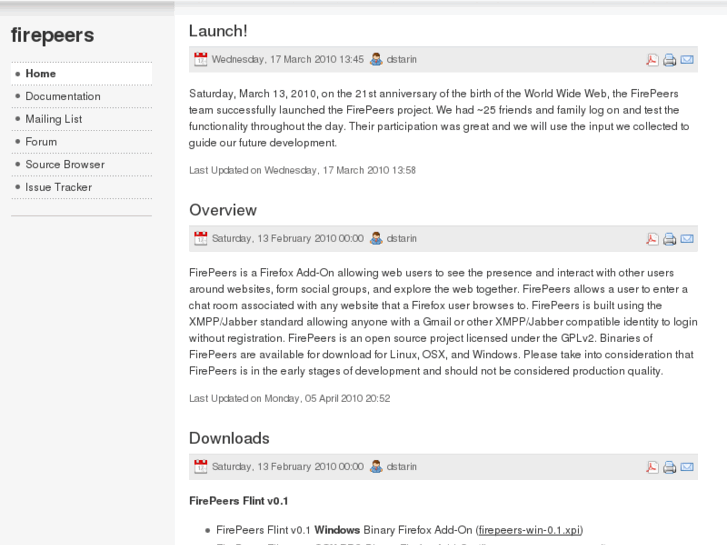
Task: Click printer icon in Downloads article header
Action: pos(670,467)
